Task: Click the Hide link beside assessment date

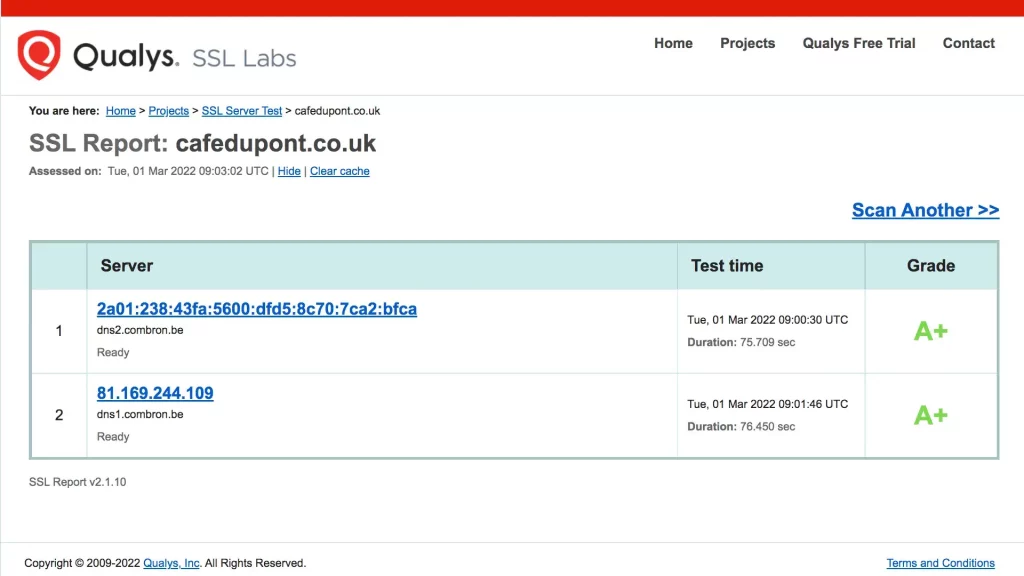Action: (289, 171)
